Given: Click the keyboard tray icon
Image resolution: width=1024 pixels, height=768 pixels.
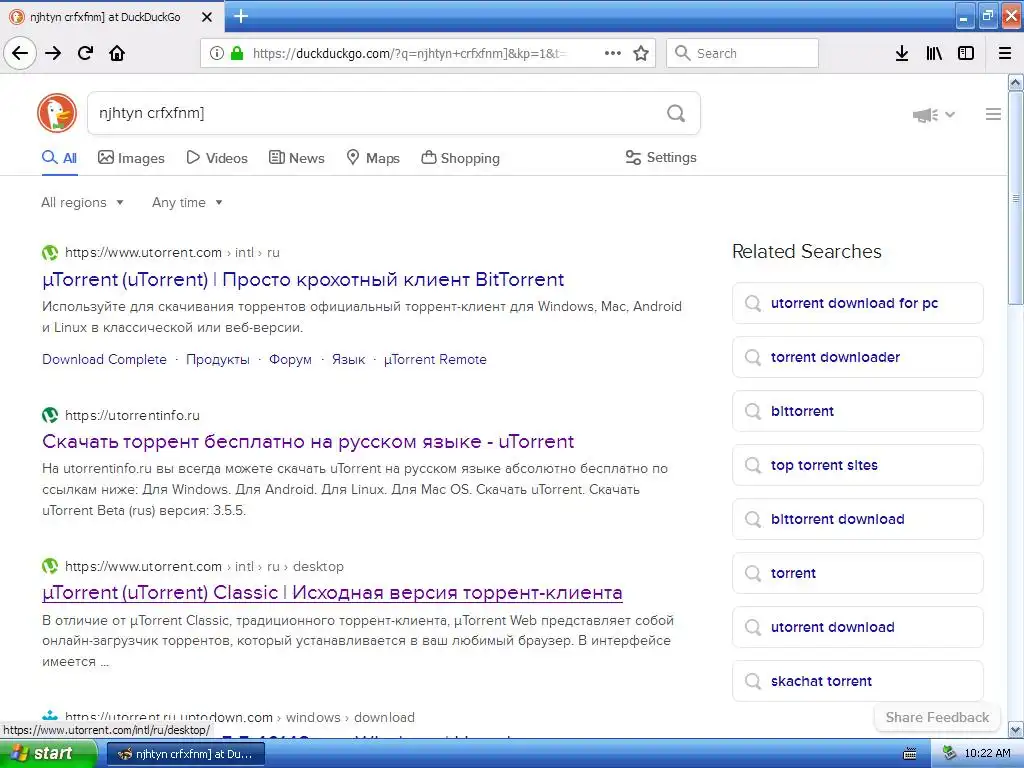Looking at the screenshot, I should pos(909,754).
